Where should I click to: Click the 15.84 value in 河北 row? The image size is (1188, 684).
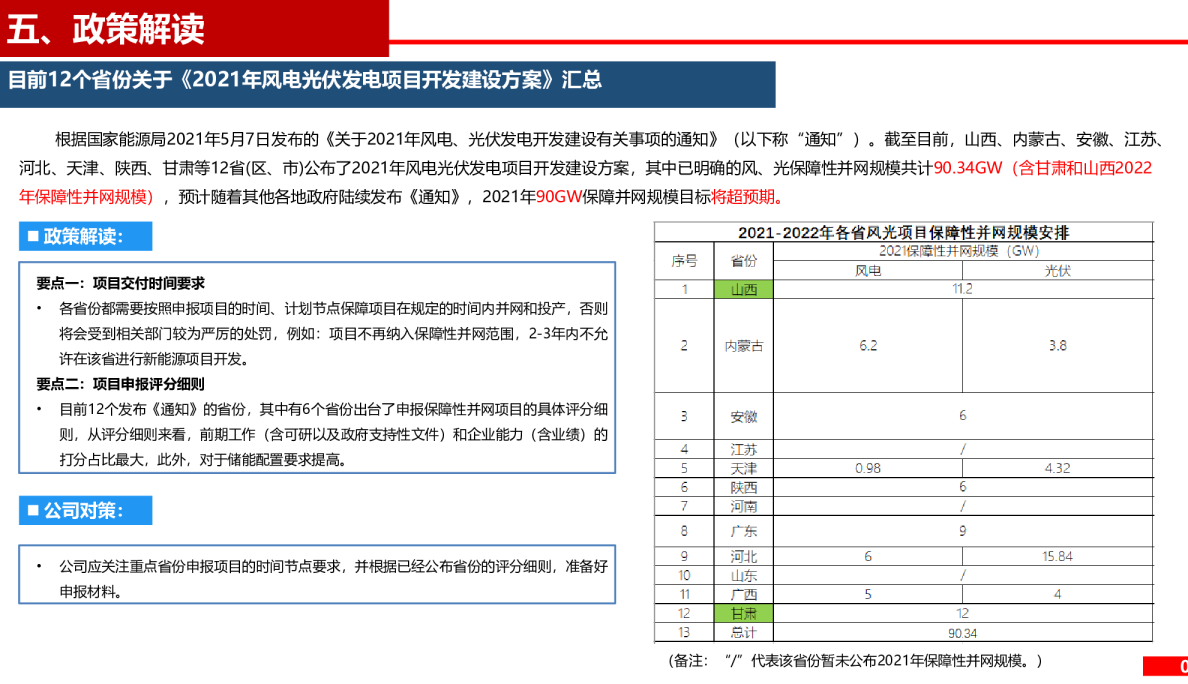pos(1057,556)
